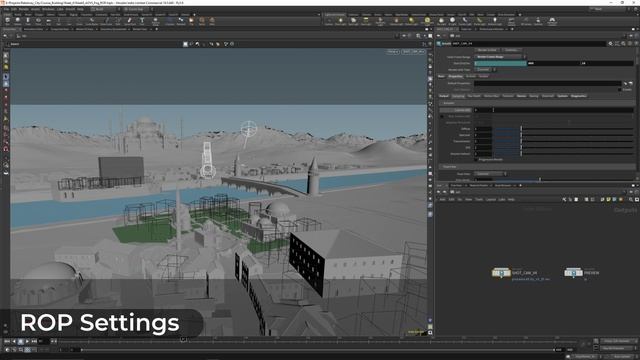Image resolution: width=640 pixels, height=360 pixels.
Task: Create a Camera from the Lights shelf
Action: pos(329,21)
